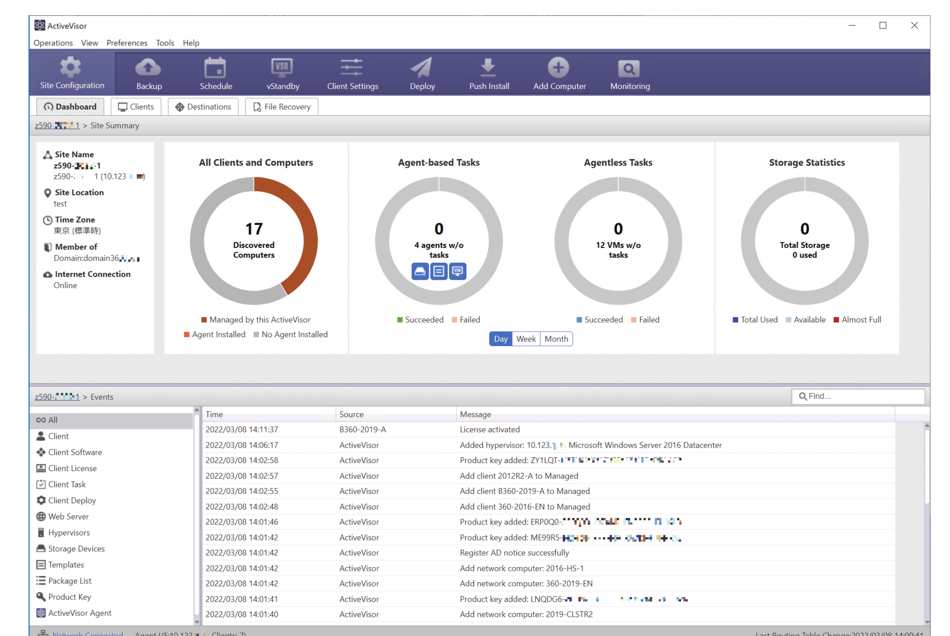Switch to the Dashboard tab
Image resolution: width=950 pixels, height=636 pixels.
click(x=70, y=107)
